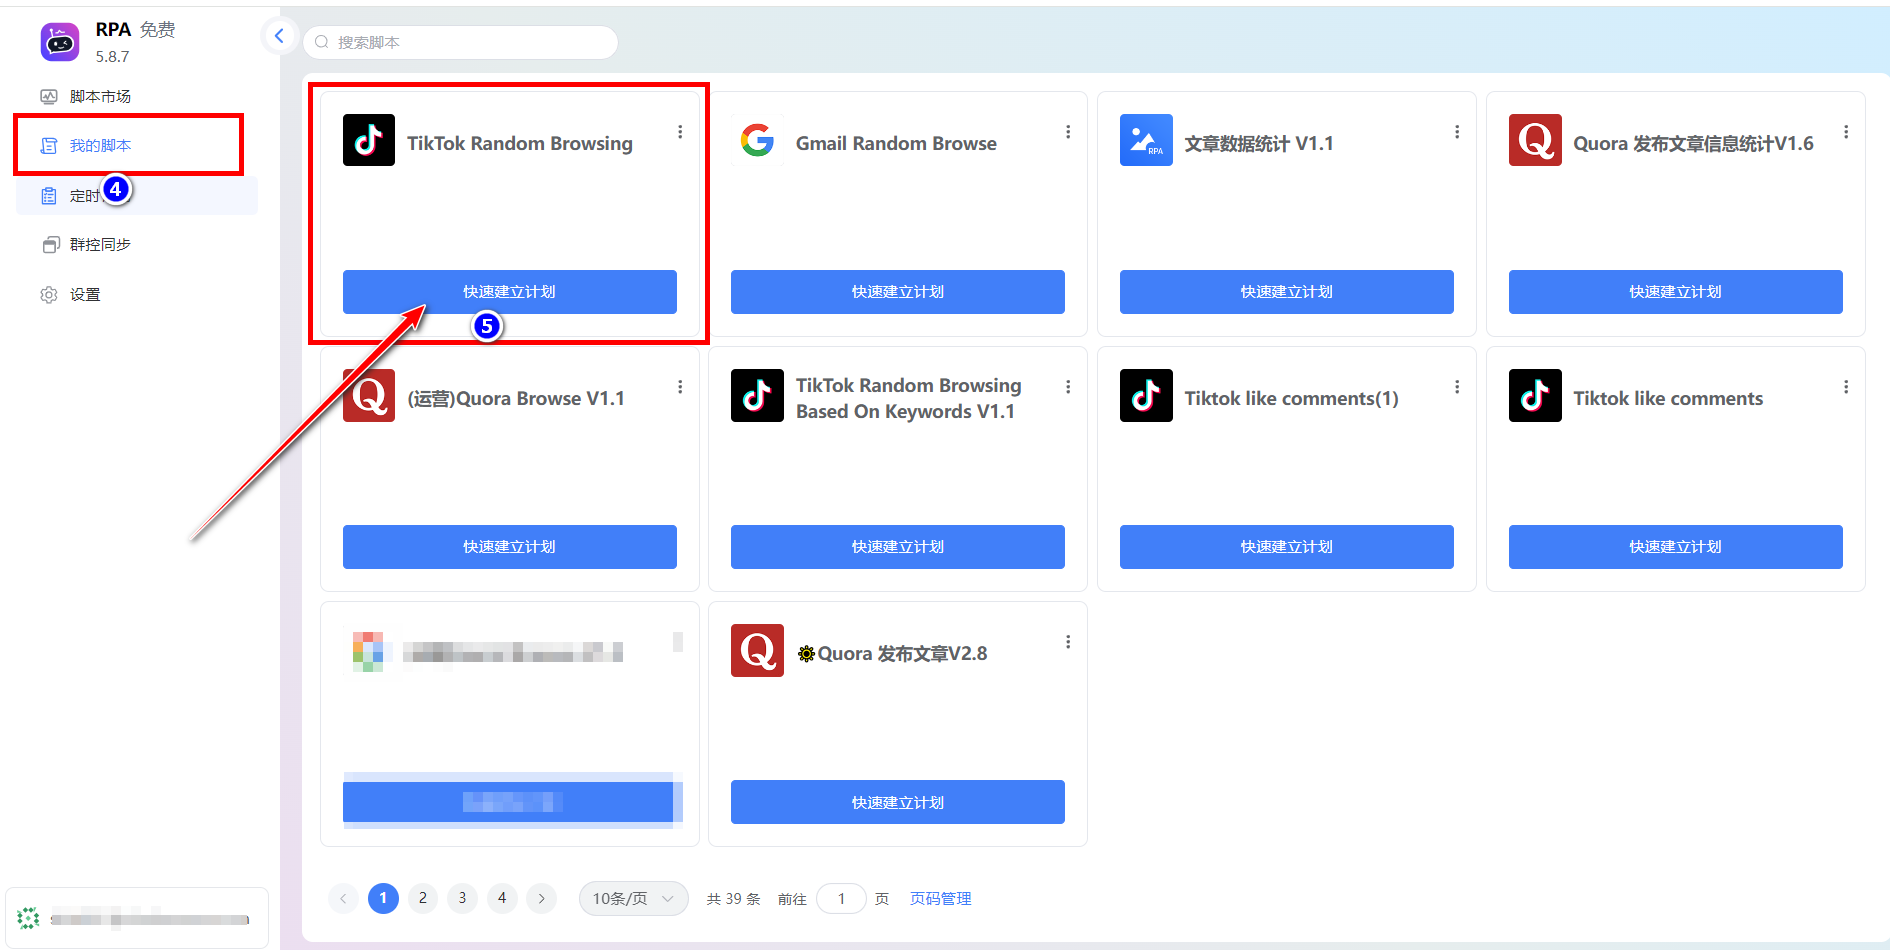The image size is (1890, 950).
Task: Go to the next page with the right arrow
Action: [542, 898]
